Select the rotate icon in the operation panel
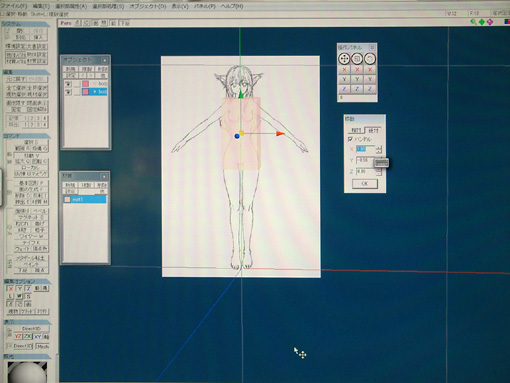Image resolution: width=510 pixels, height=383 pixels. (x=369, y=59)
